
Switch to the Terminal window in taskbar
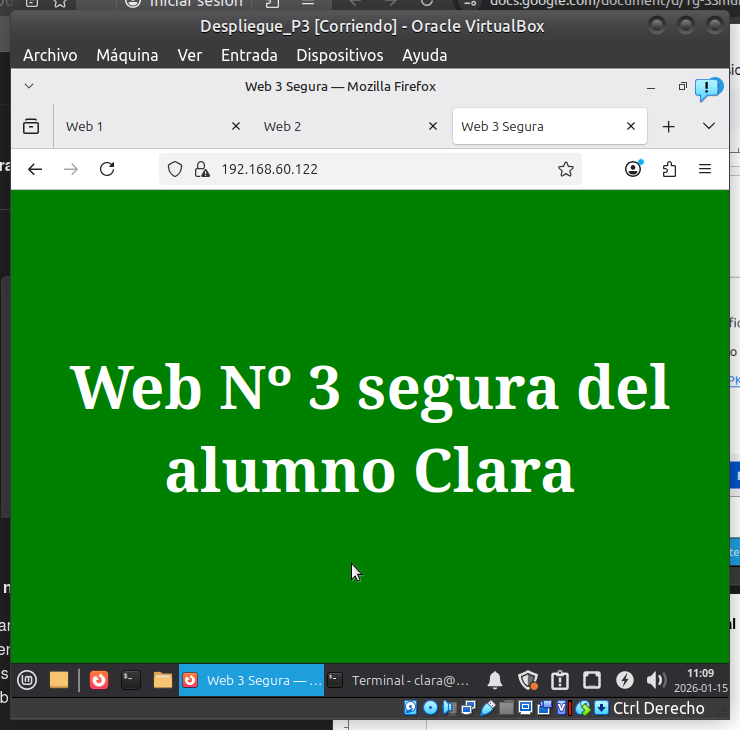tap(400, 680)
